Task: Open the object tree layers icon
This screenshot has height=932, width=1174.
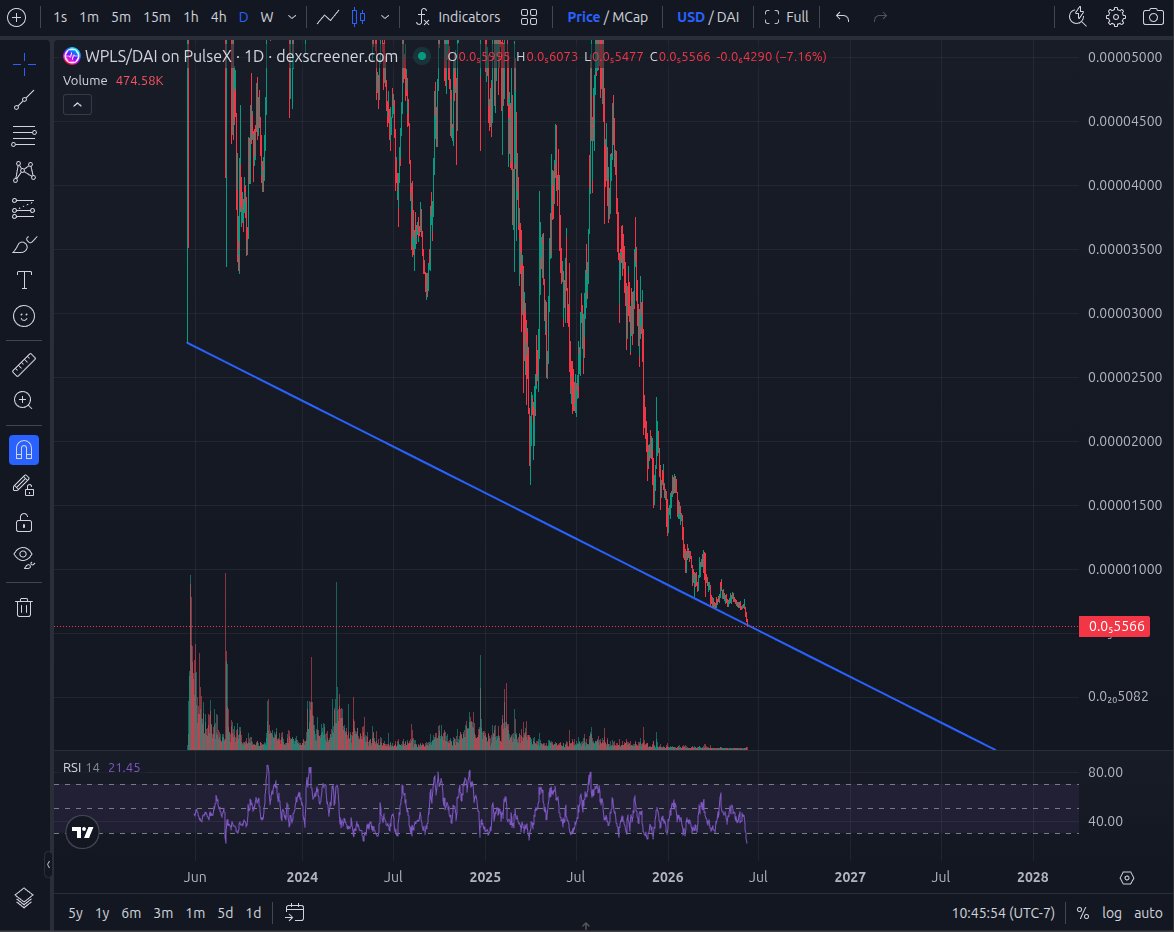Action: 24,898
